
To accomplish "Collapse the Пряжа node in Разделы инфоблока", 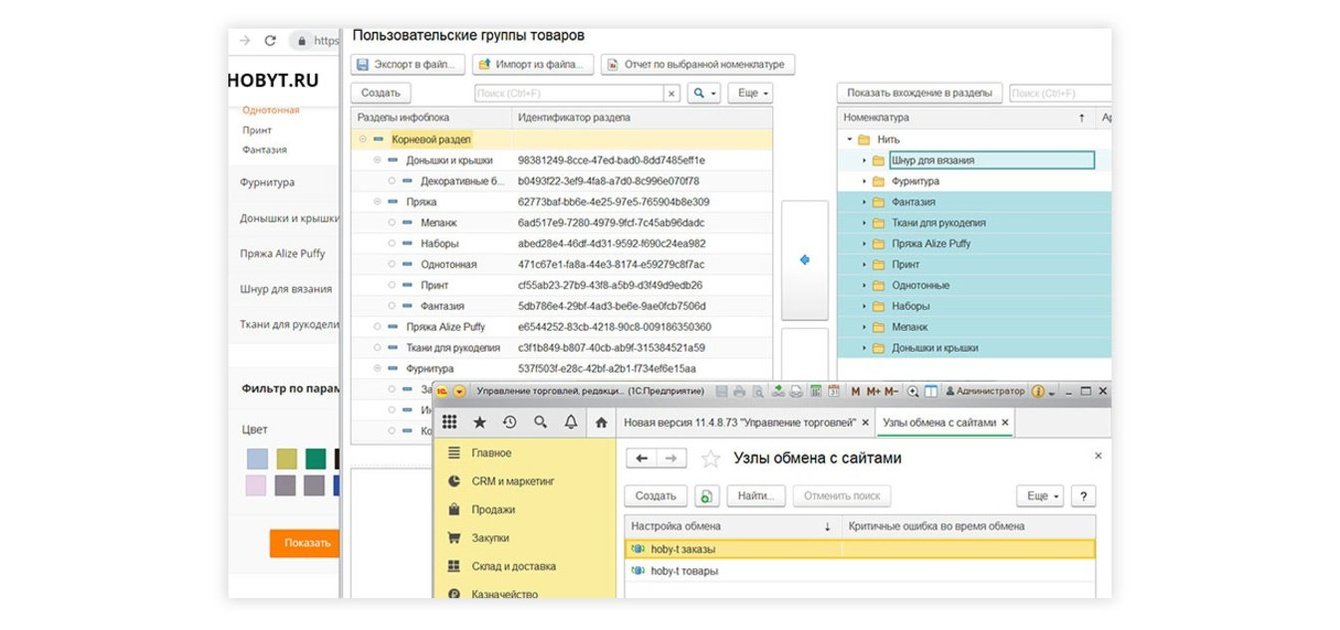I will pos(378,202).
